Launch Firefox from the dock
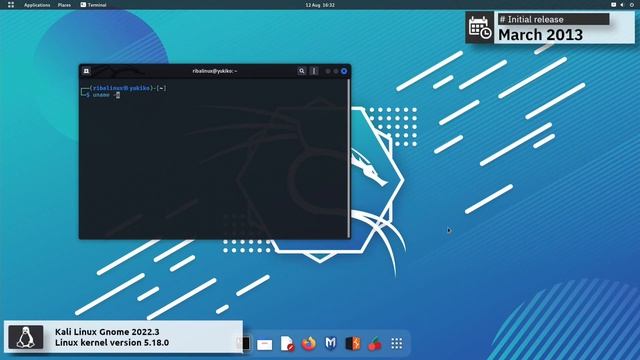The height and width of the screenshot is (360, 640). (x=309, y=344)
